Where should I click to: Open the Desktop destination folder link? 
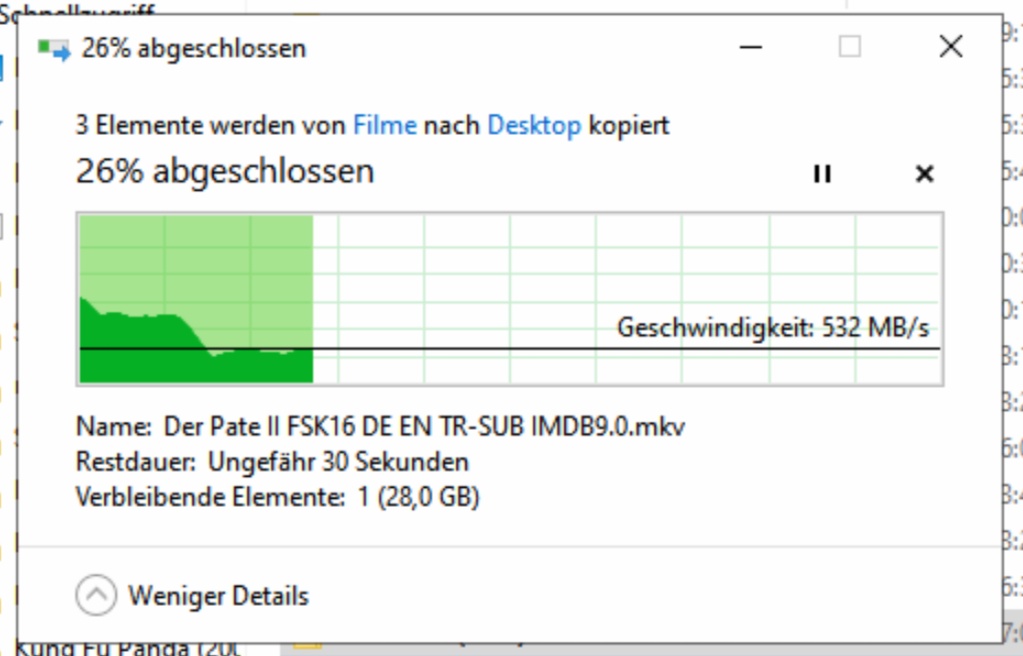534,125
